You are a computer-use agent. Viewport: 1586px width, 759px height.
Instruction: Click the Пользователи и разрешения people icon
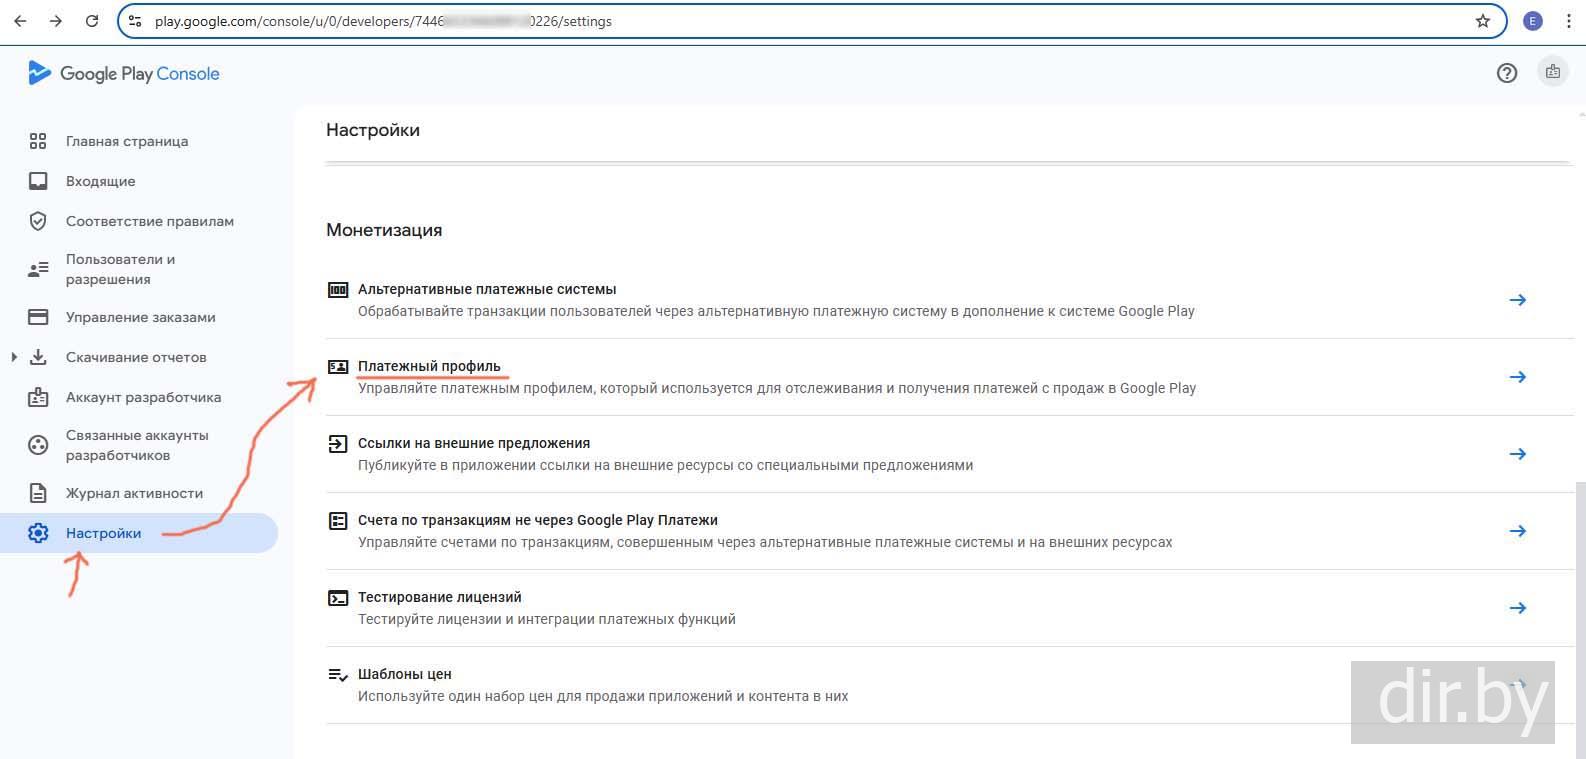click(38, 269)
